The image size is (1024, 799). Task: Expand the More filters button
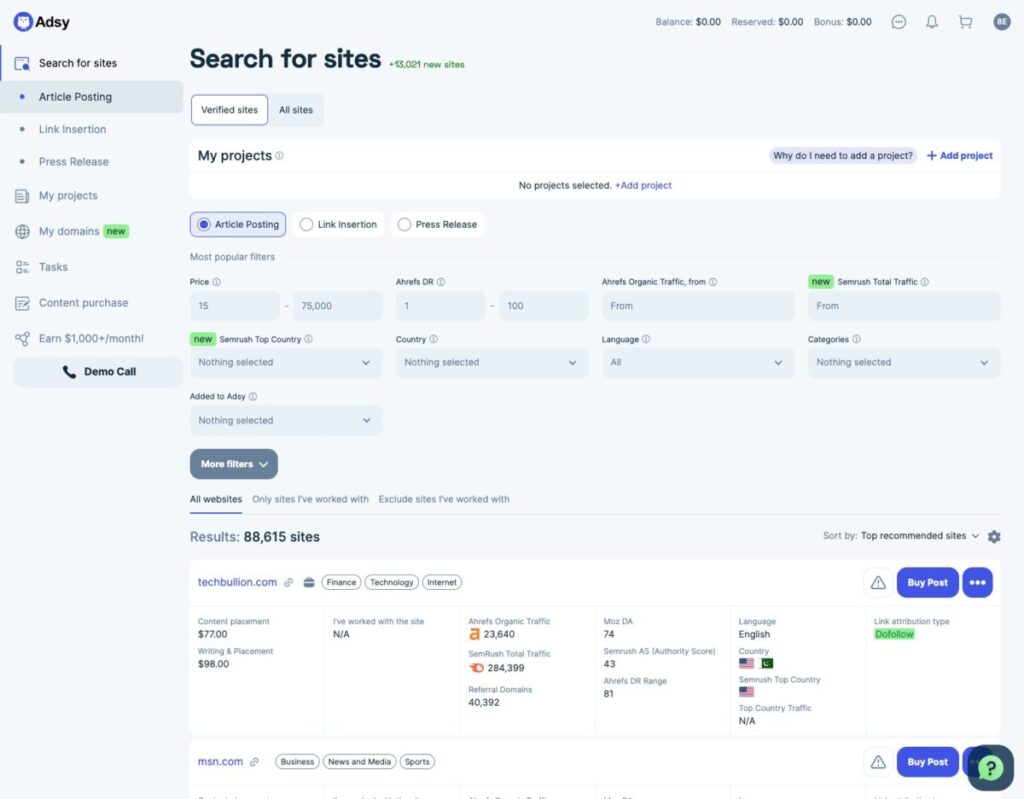234,464
